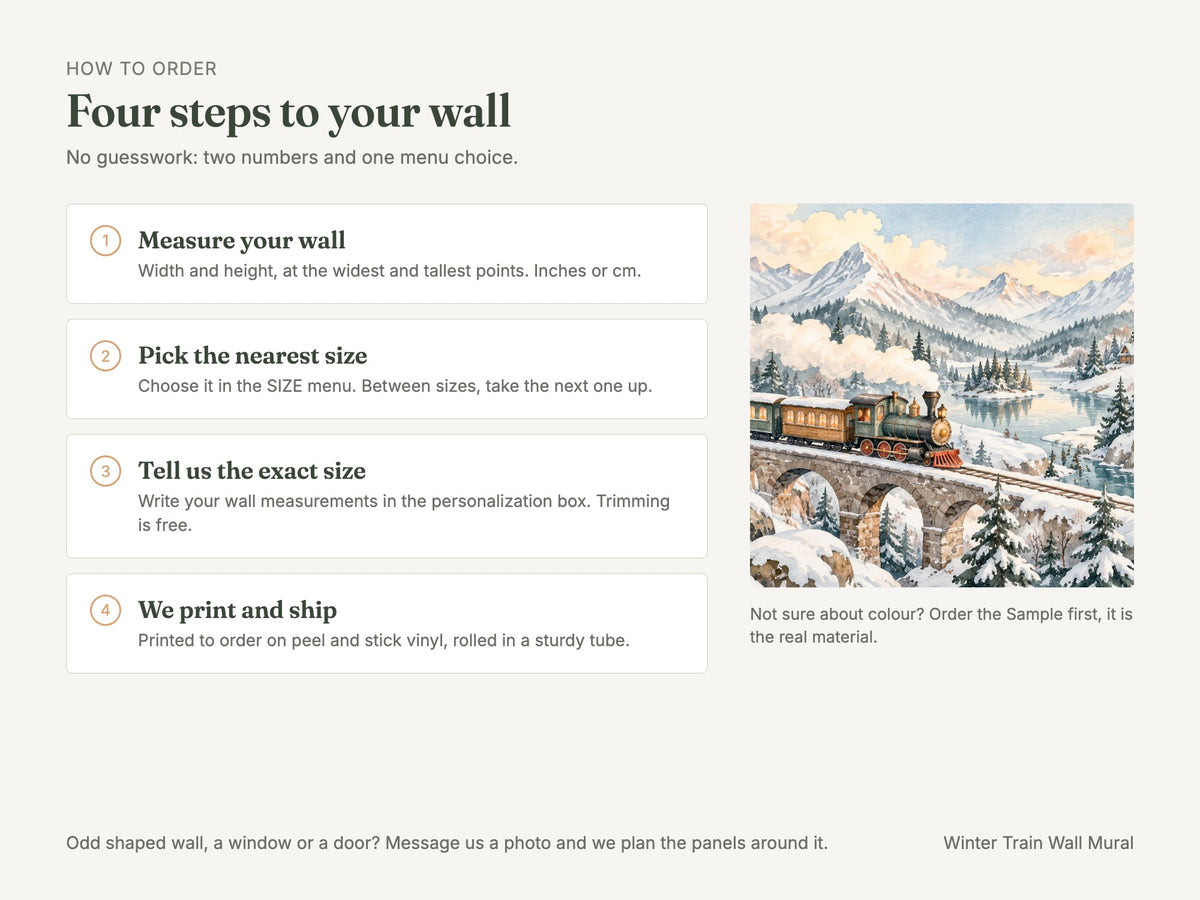
Task: Click the personalization box instruction text
Action: pyautogui.click(x=404, y=513)
